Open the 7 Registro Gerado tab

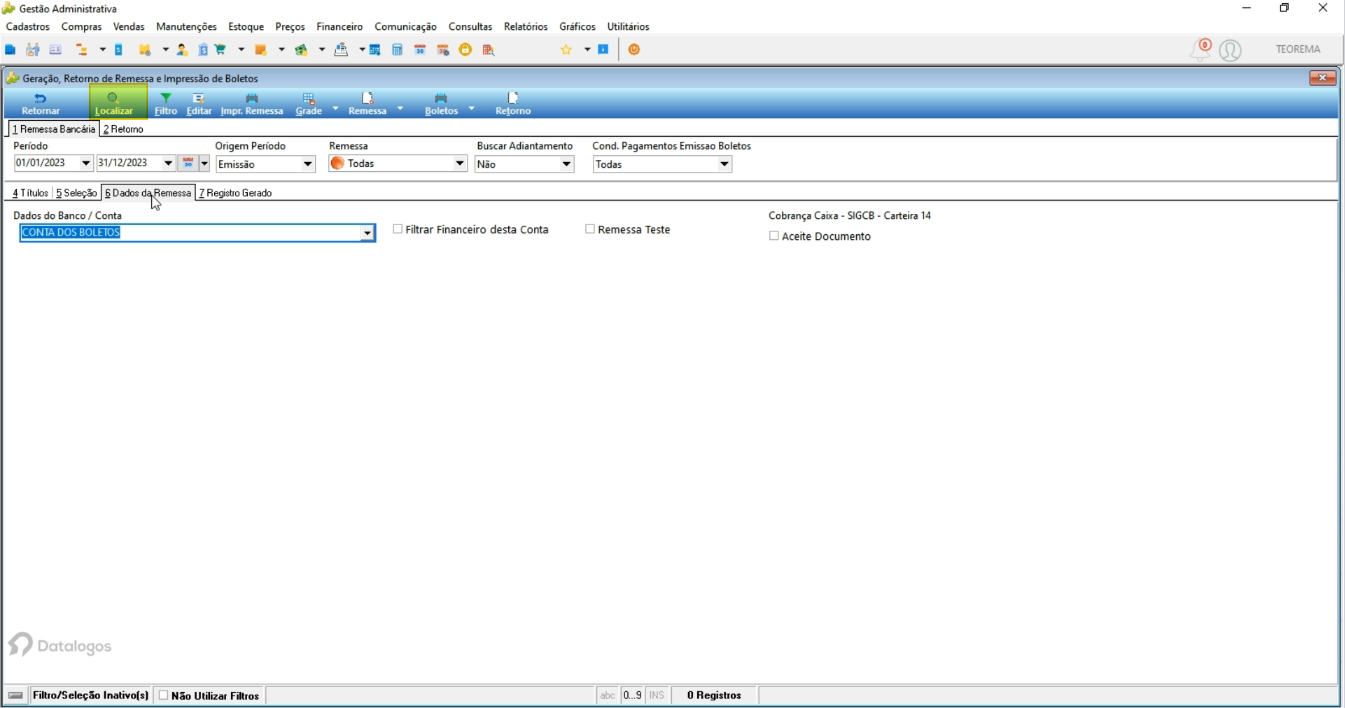235,193
